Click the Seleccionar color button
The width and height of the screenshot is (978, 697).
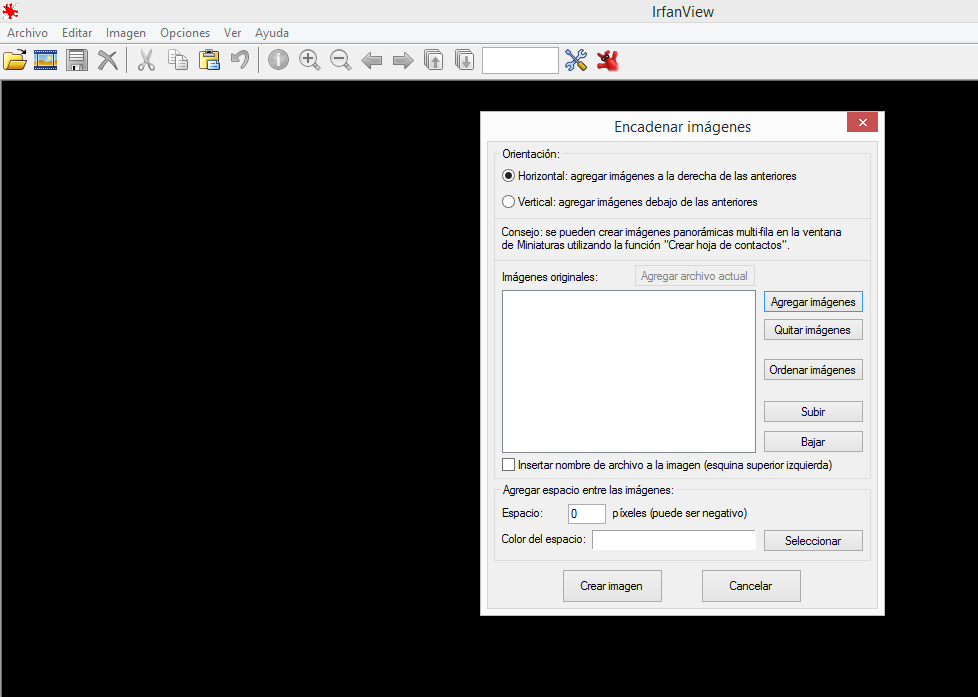[813, 541]
